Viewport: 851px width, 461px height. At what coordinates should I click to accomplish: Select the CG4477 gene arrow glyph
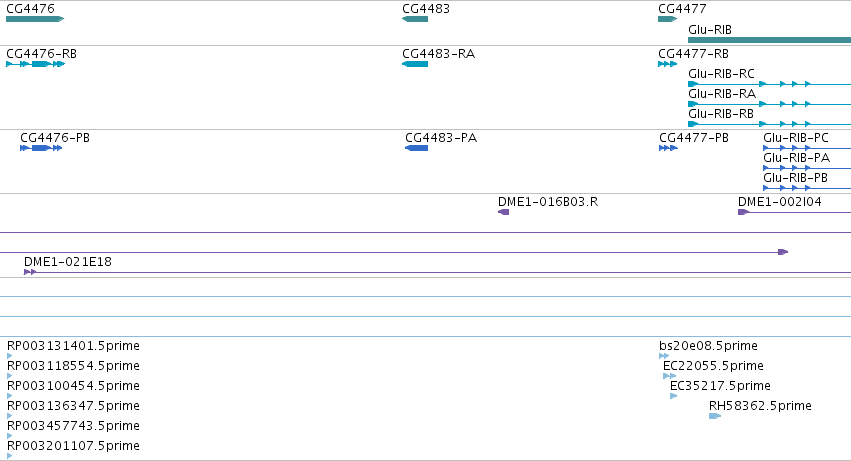(x=668, y=19)
